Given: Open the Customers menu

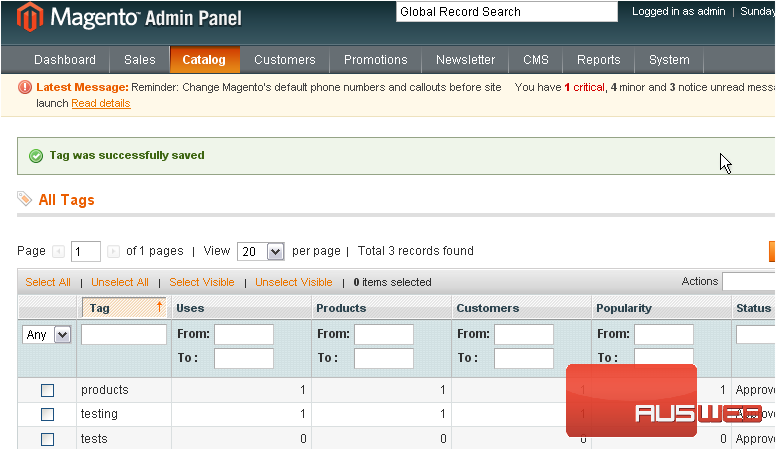Looking at the screenshot, I should pyautogui.click(x=284, y=60).
